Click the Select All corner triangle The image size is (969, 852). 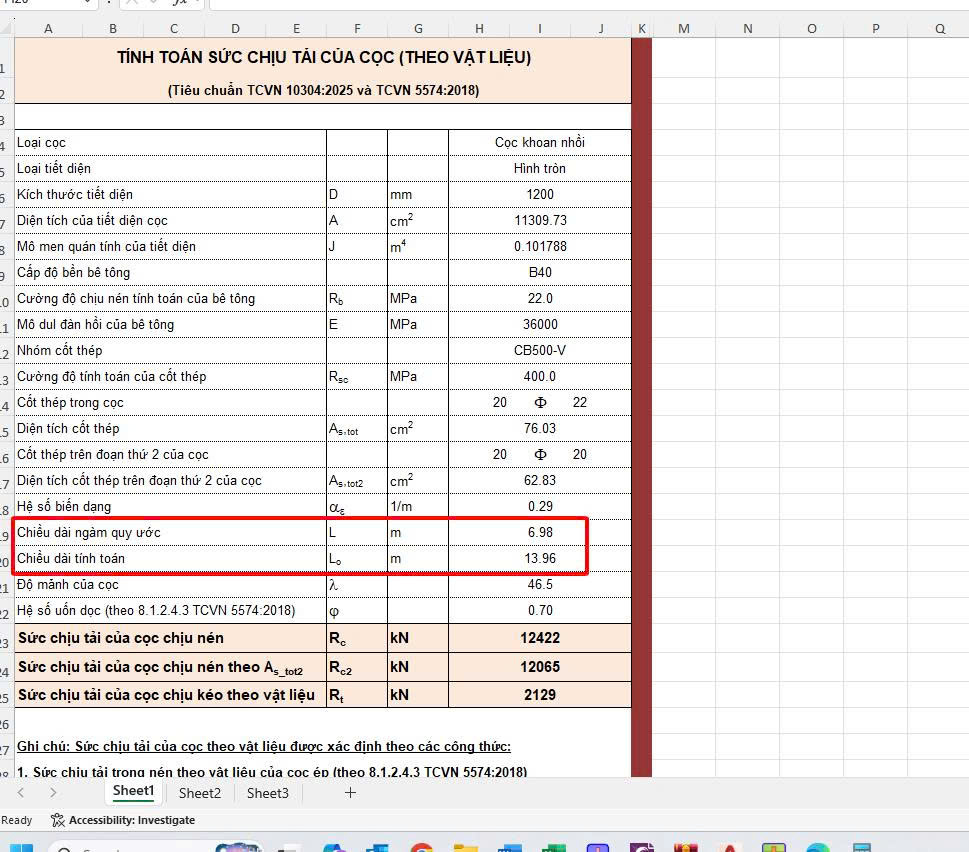pos(7,29)
